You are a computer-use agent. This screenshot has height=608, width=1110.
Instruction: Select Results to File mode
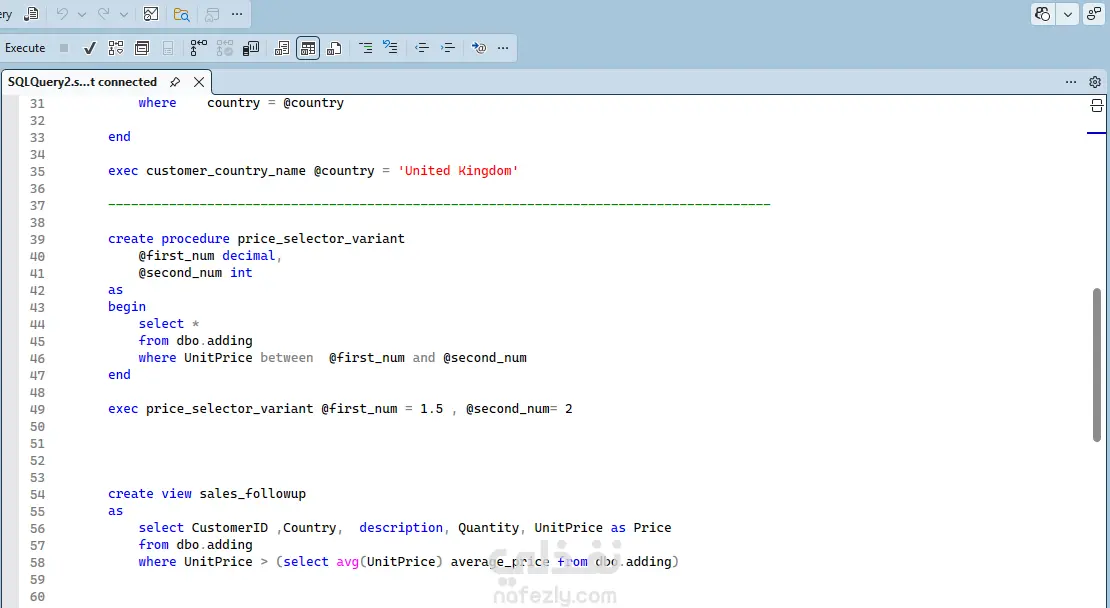pyautogui.click(x=334, y=48)
